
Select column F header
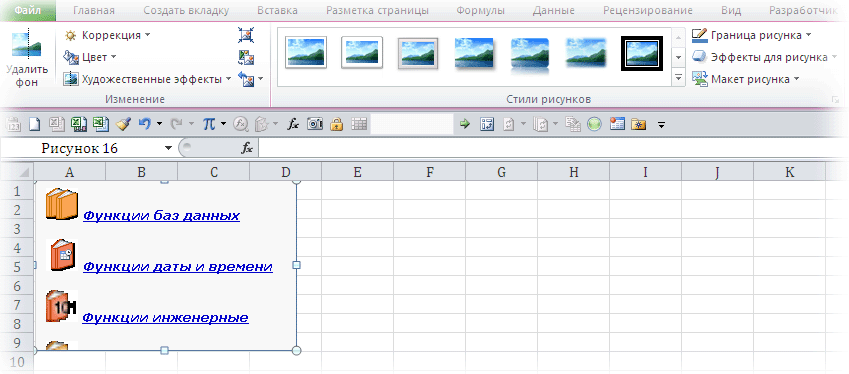429,172
